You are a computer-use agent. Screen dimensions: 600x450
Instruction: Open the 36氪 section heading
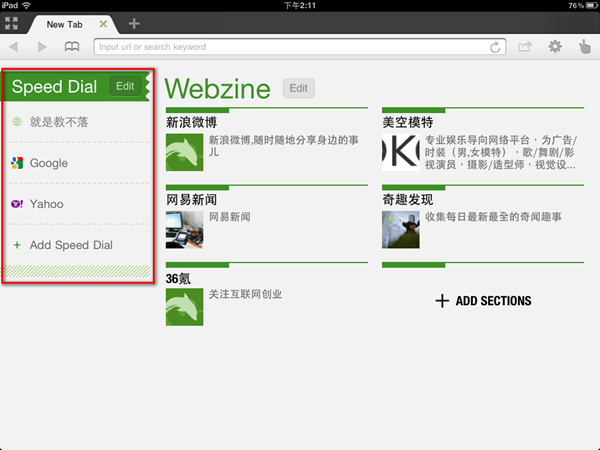178,279
